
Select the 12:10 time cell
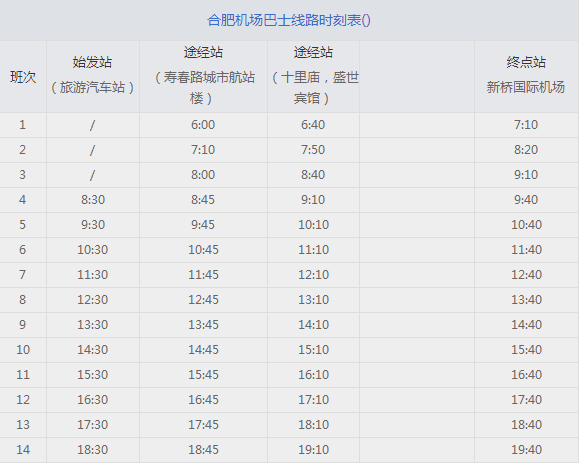pos(314,275)
